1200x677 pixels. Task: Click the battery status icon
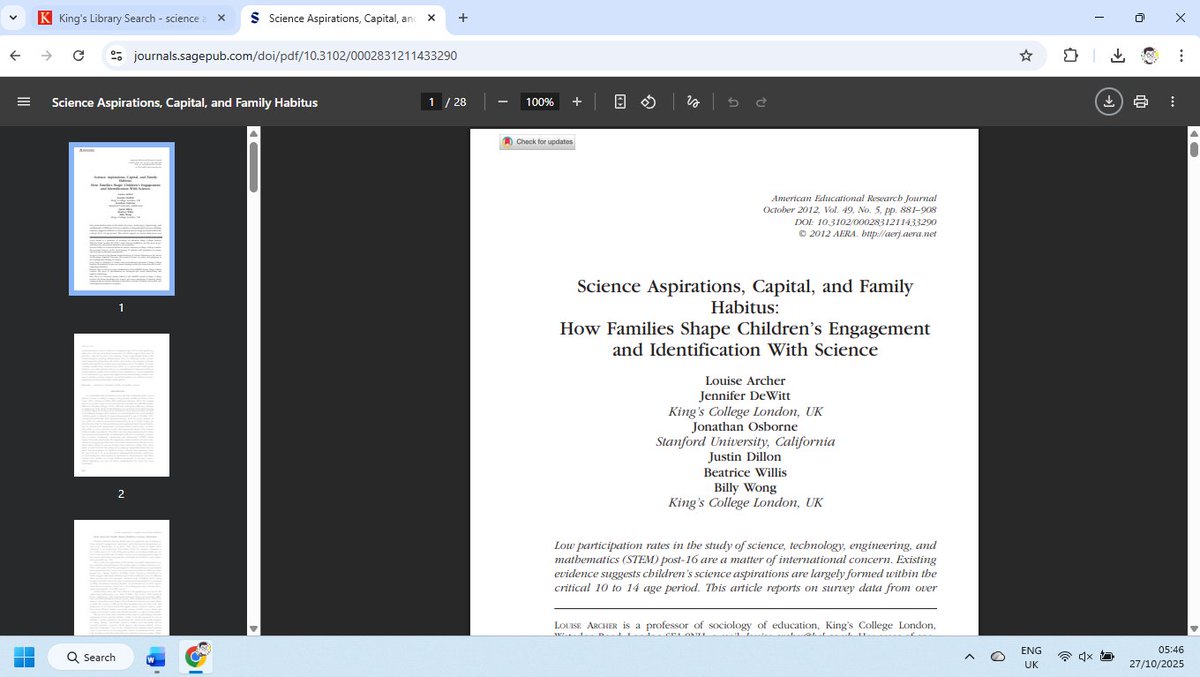click(1107, 657)
